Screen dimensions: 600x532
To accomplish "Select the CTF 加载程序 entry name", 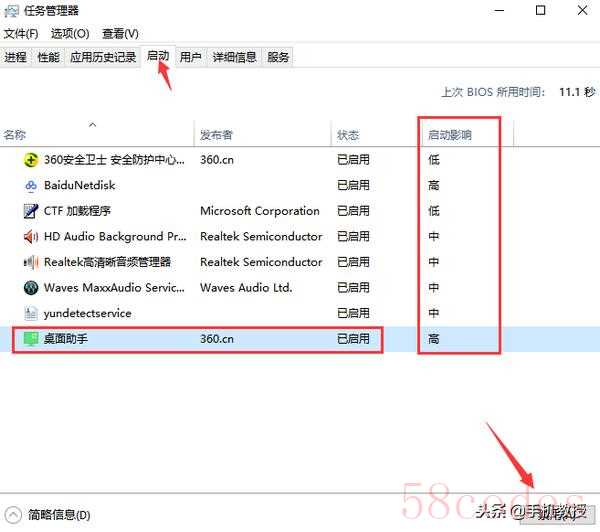I will 77,211.
